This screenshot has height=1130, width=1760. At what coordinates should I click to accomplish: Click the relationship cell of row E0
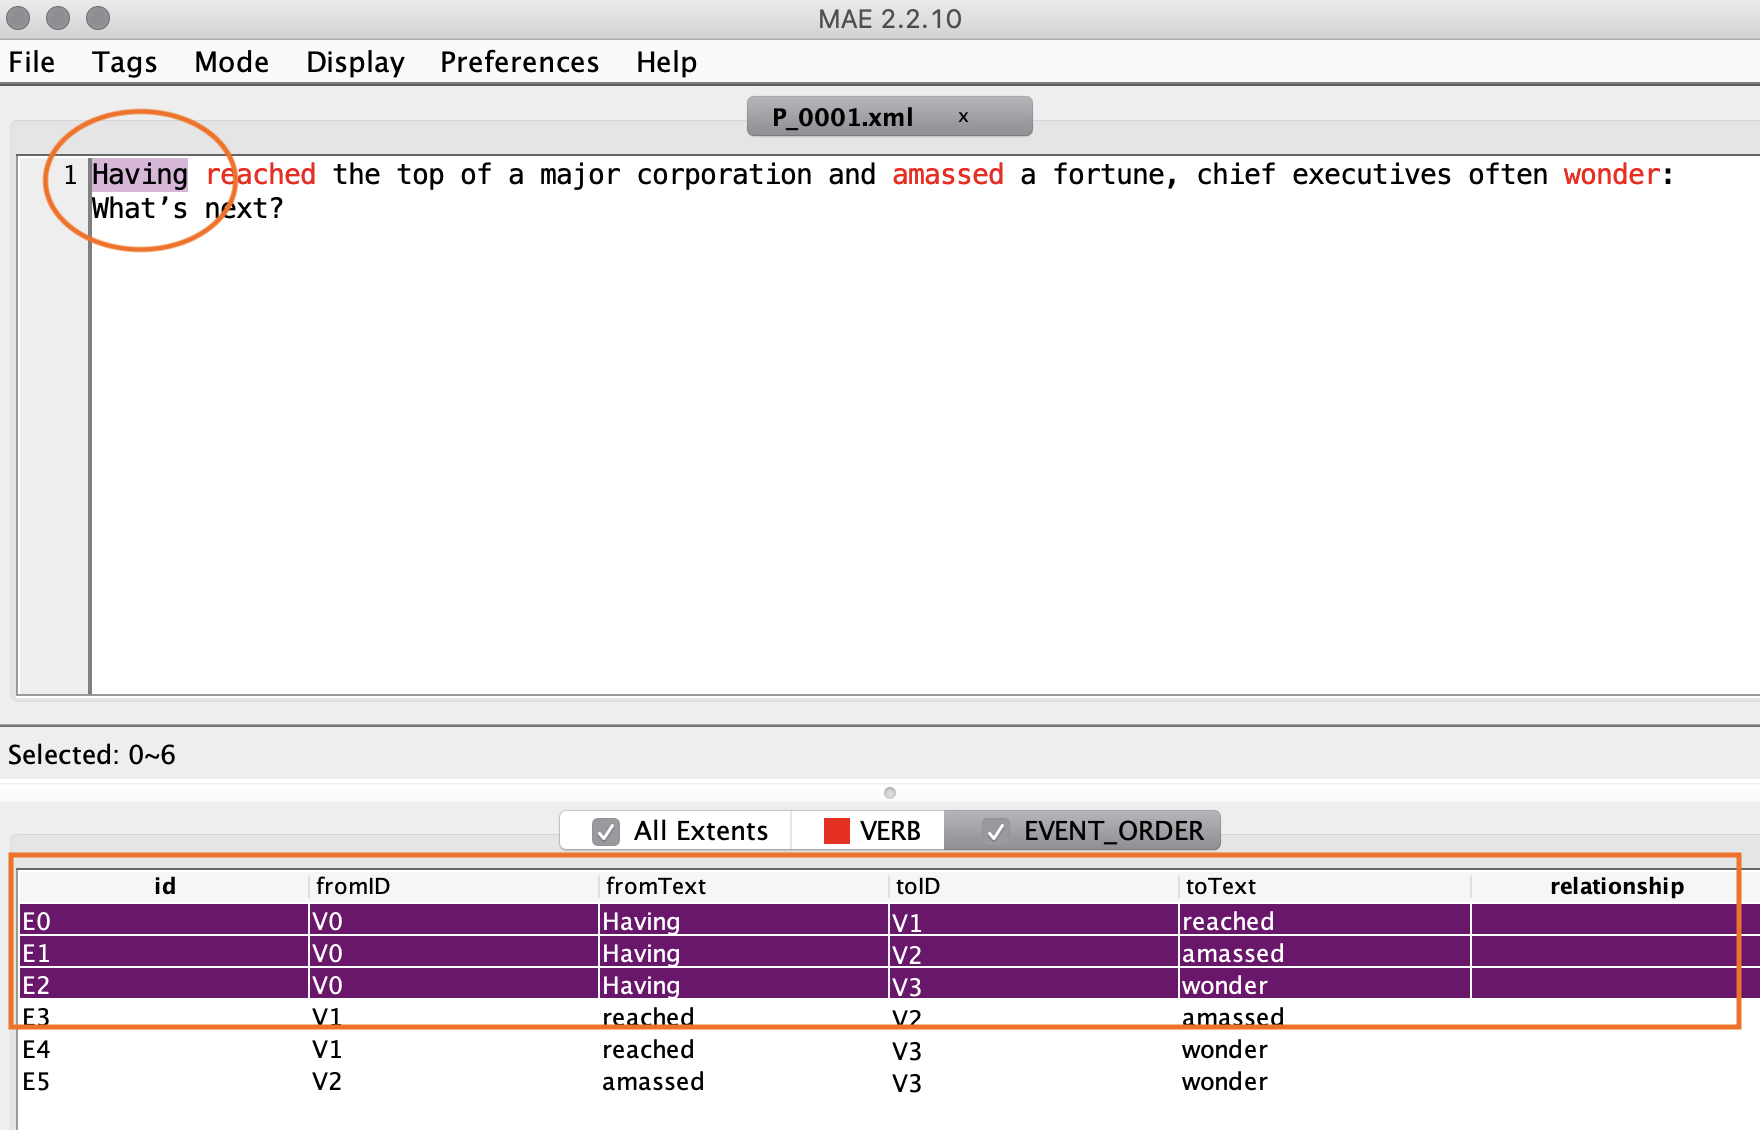[1616, 921]
